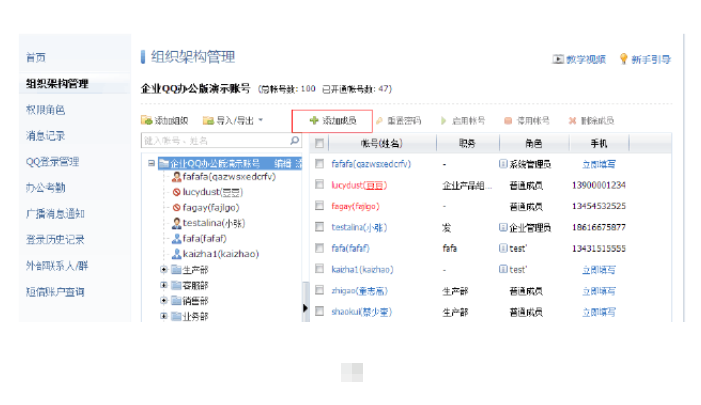701x405 pixels.
Task: Click 编辑 link on root tree node
Action: [x=283, y=164]
